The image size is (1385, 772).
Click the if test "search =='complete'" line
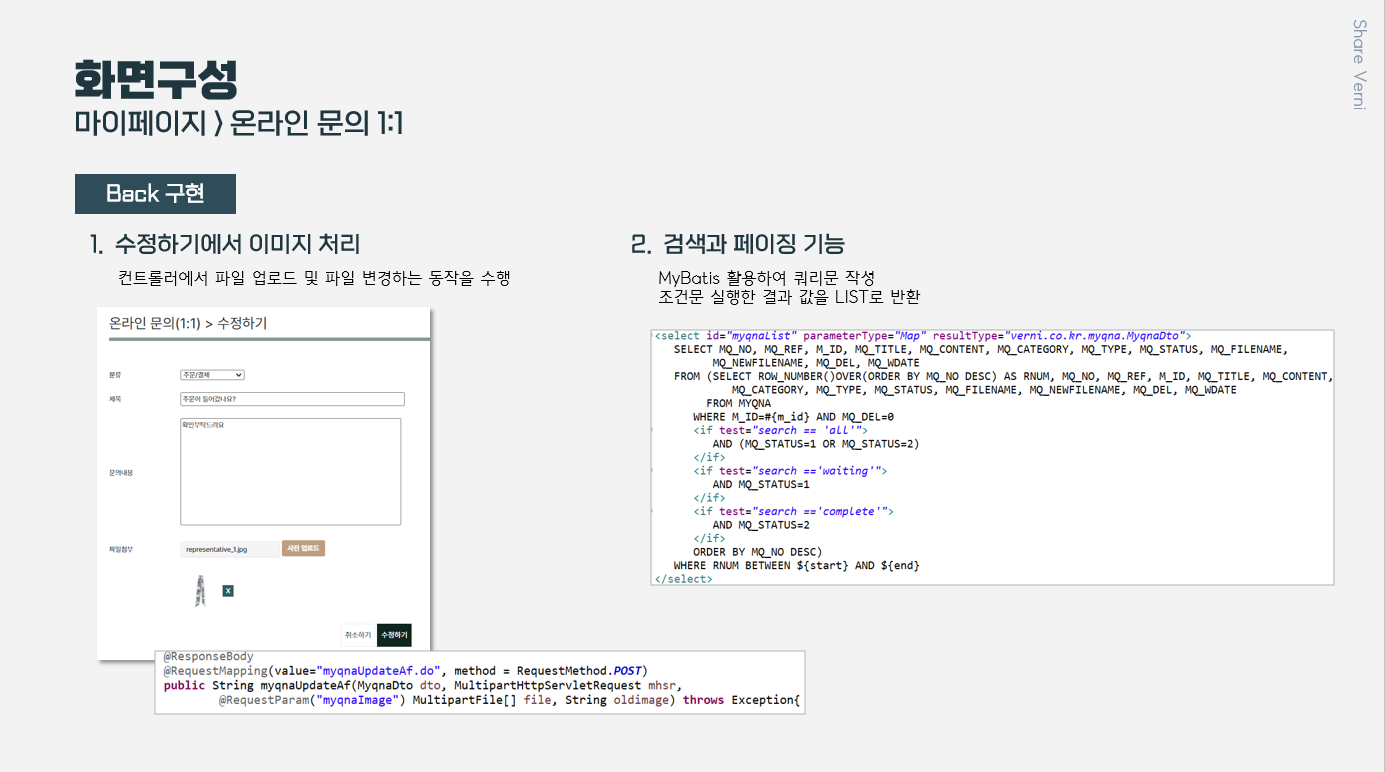click(x=793, y=511)
